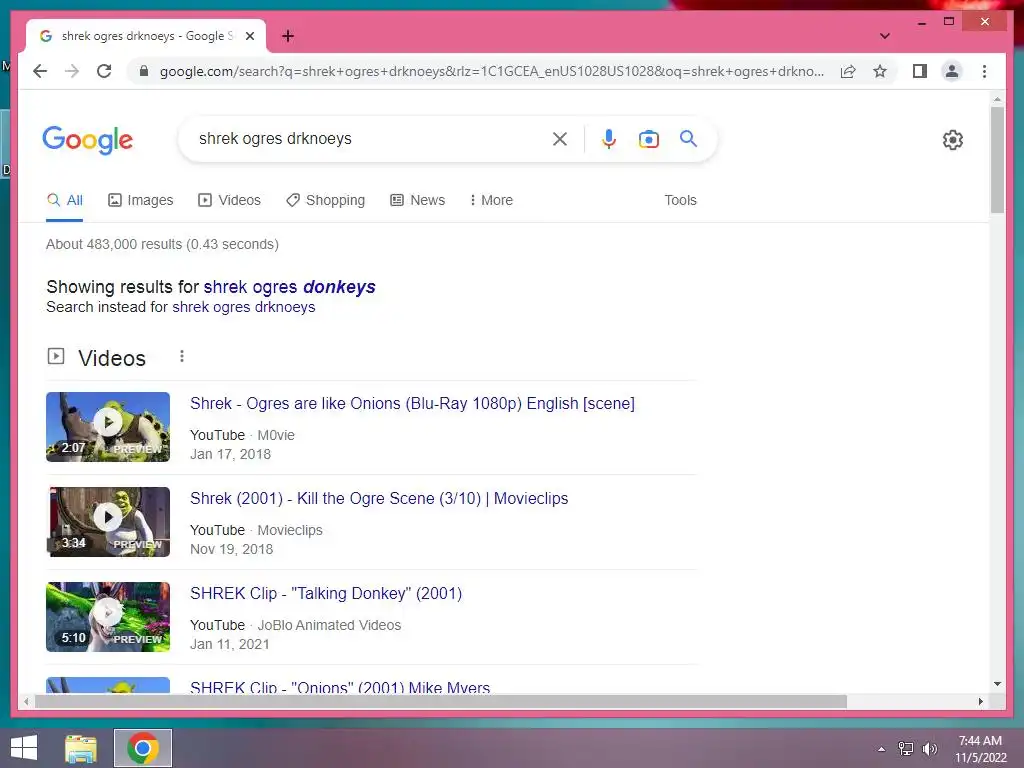Click the horizontal scrollbar thumb
Screen dimensions: 1024x768
441,701
